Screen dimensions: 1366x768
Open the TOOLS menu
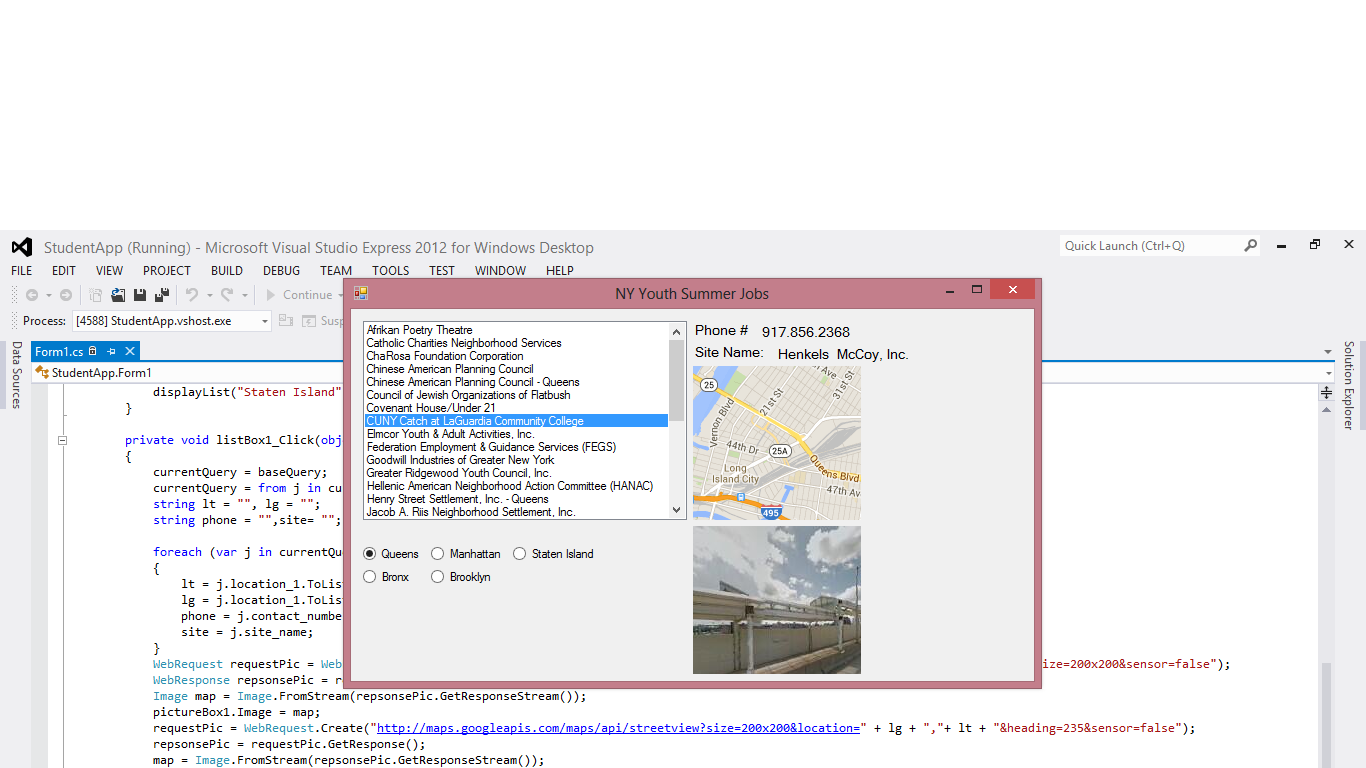[391, 271]
